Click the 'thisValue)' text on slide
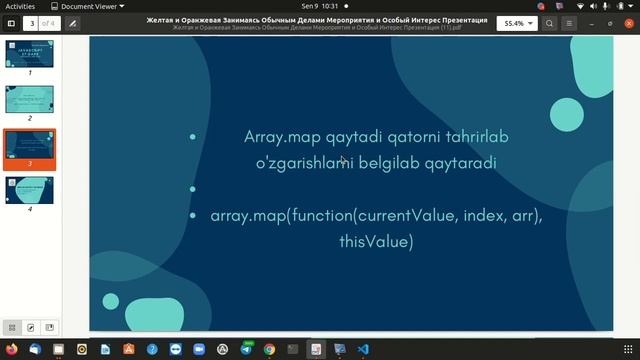The height and width of the screenshot is (360, 640). coord(376,242)
